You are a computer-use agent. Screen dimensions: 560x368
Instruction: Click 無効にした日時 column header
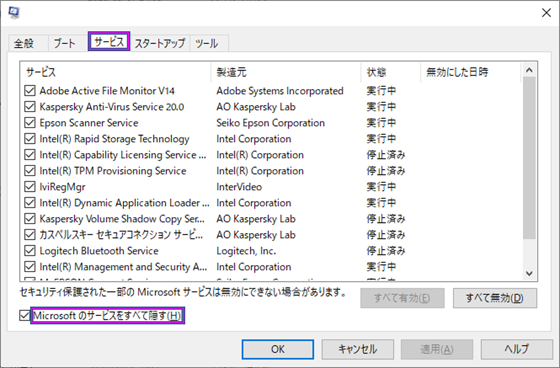click(471, 72)
